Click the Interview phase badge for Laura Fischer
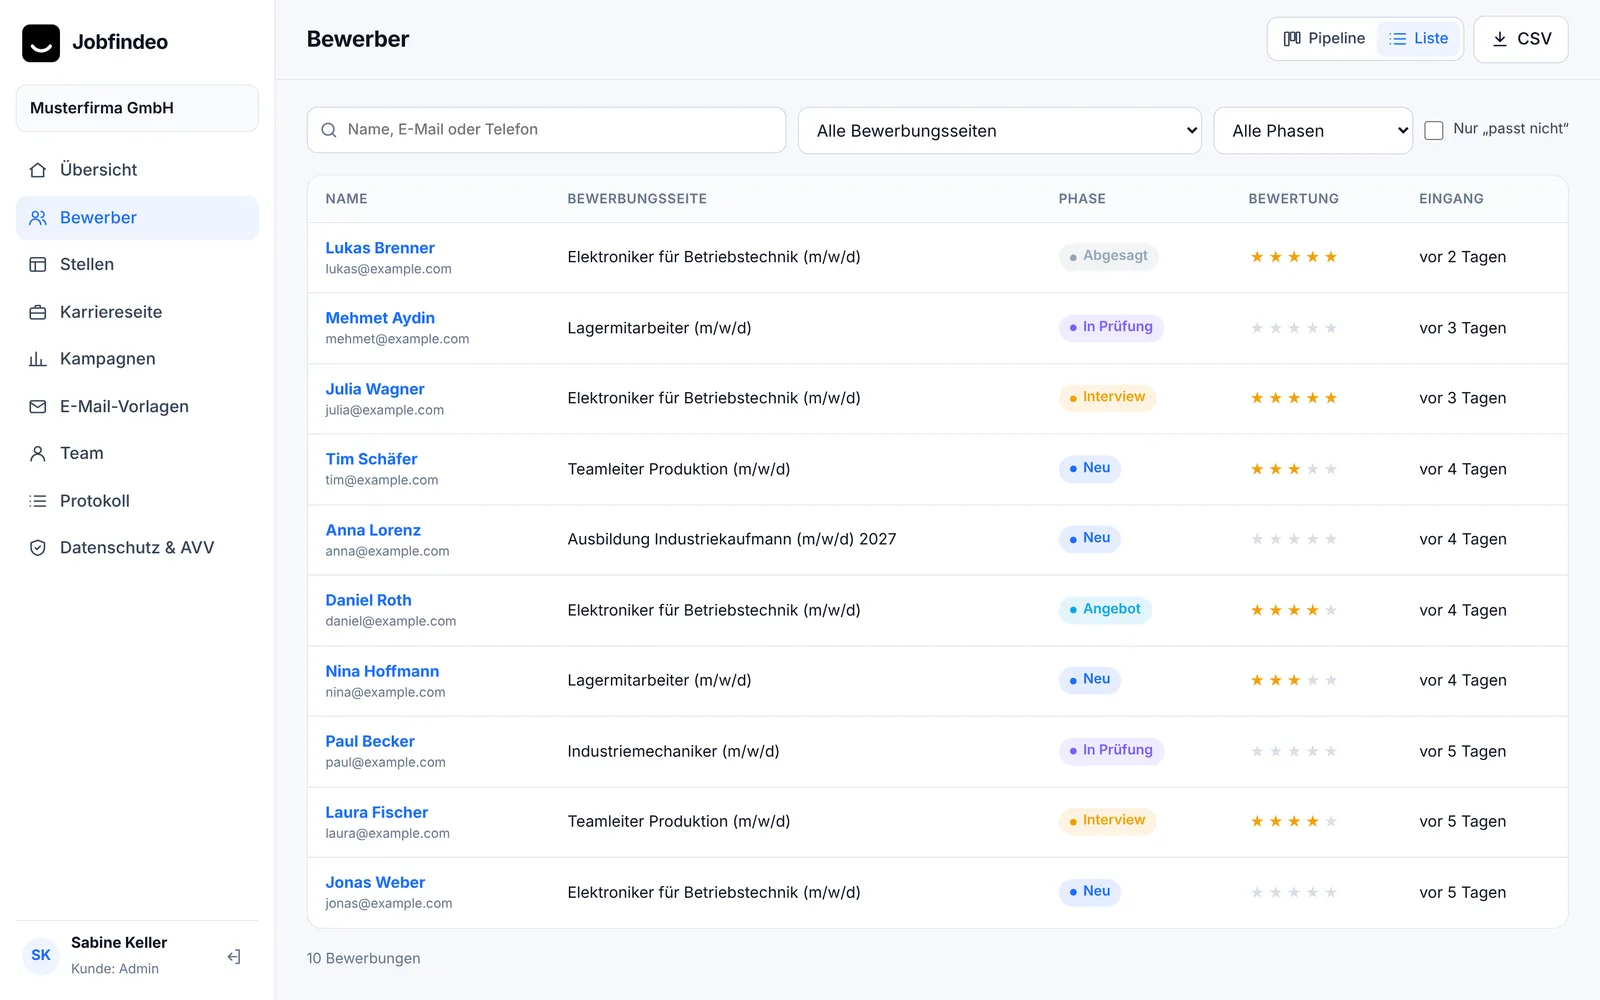The width and height of the screenshot is (1600, 1000). 1107,821
